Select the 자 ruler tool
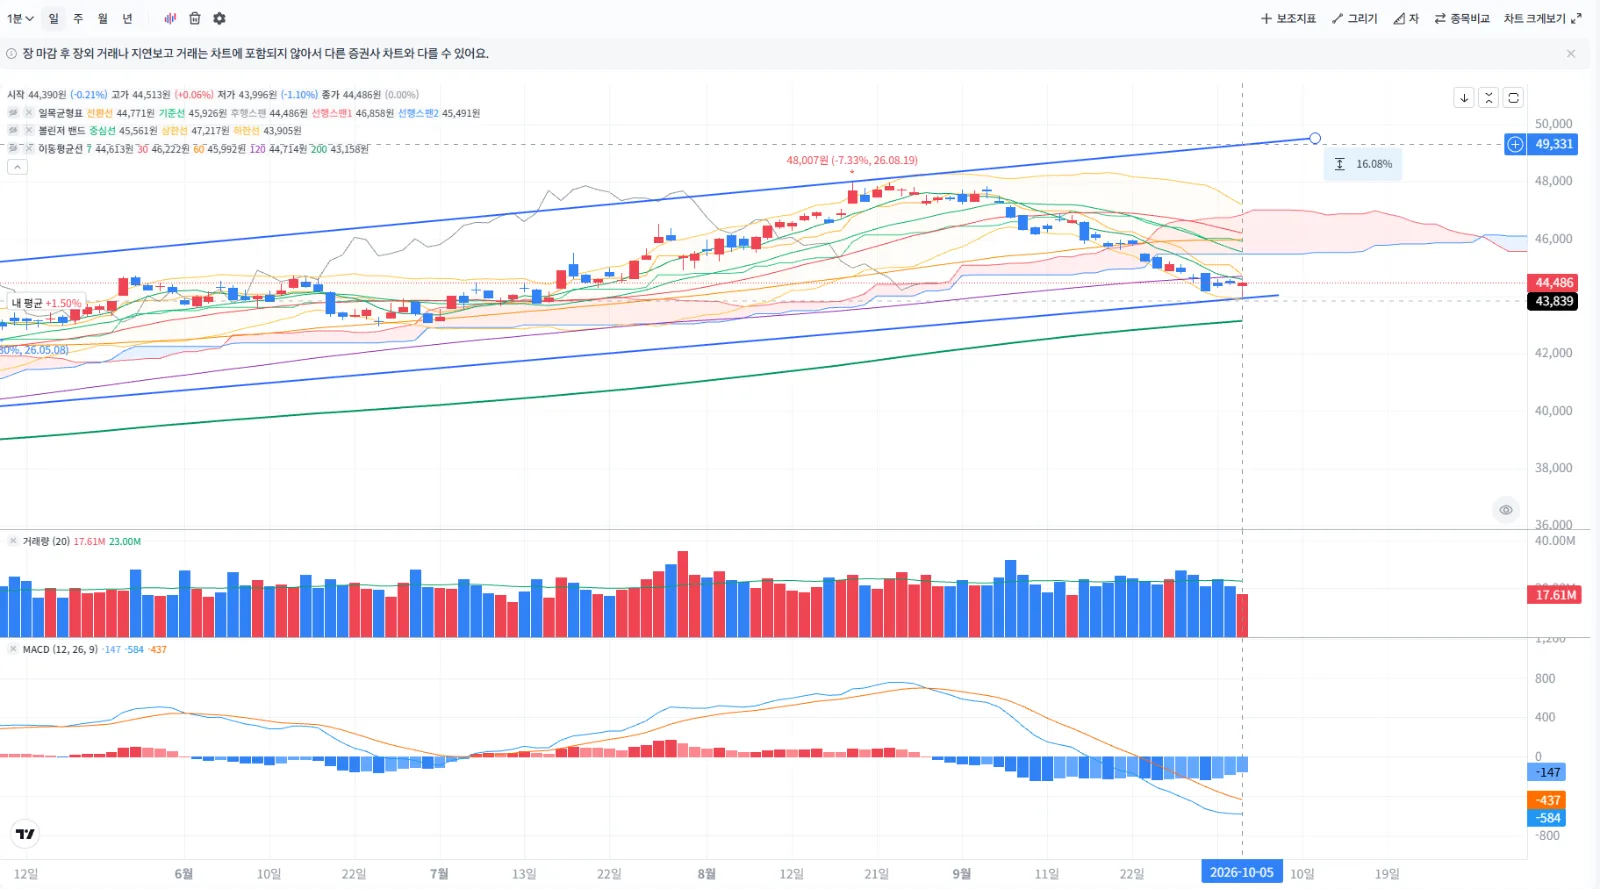The width and height of the screenshot is (1600, 889). click(x=1406, y=18)
